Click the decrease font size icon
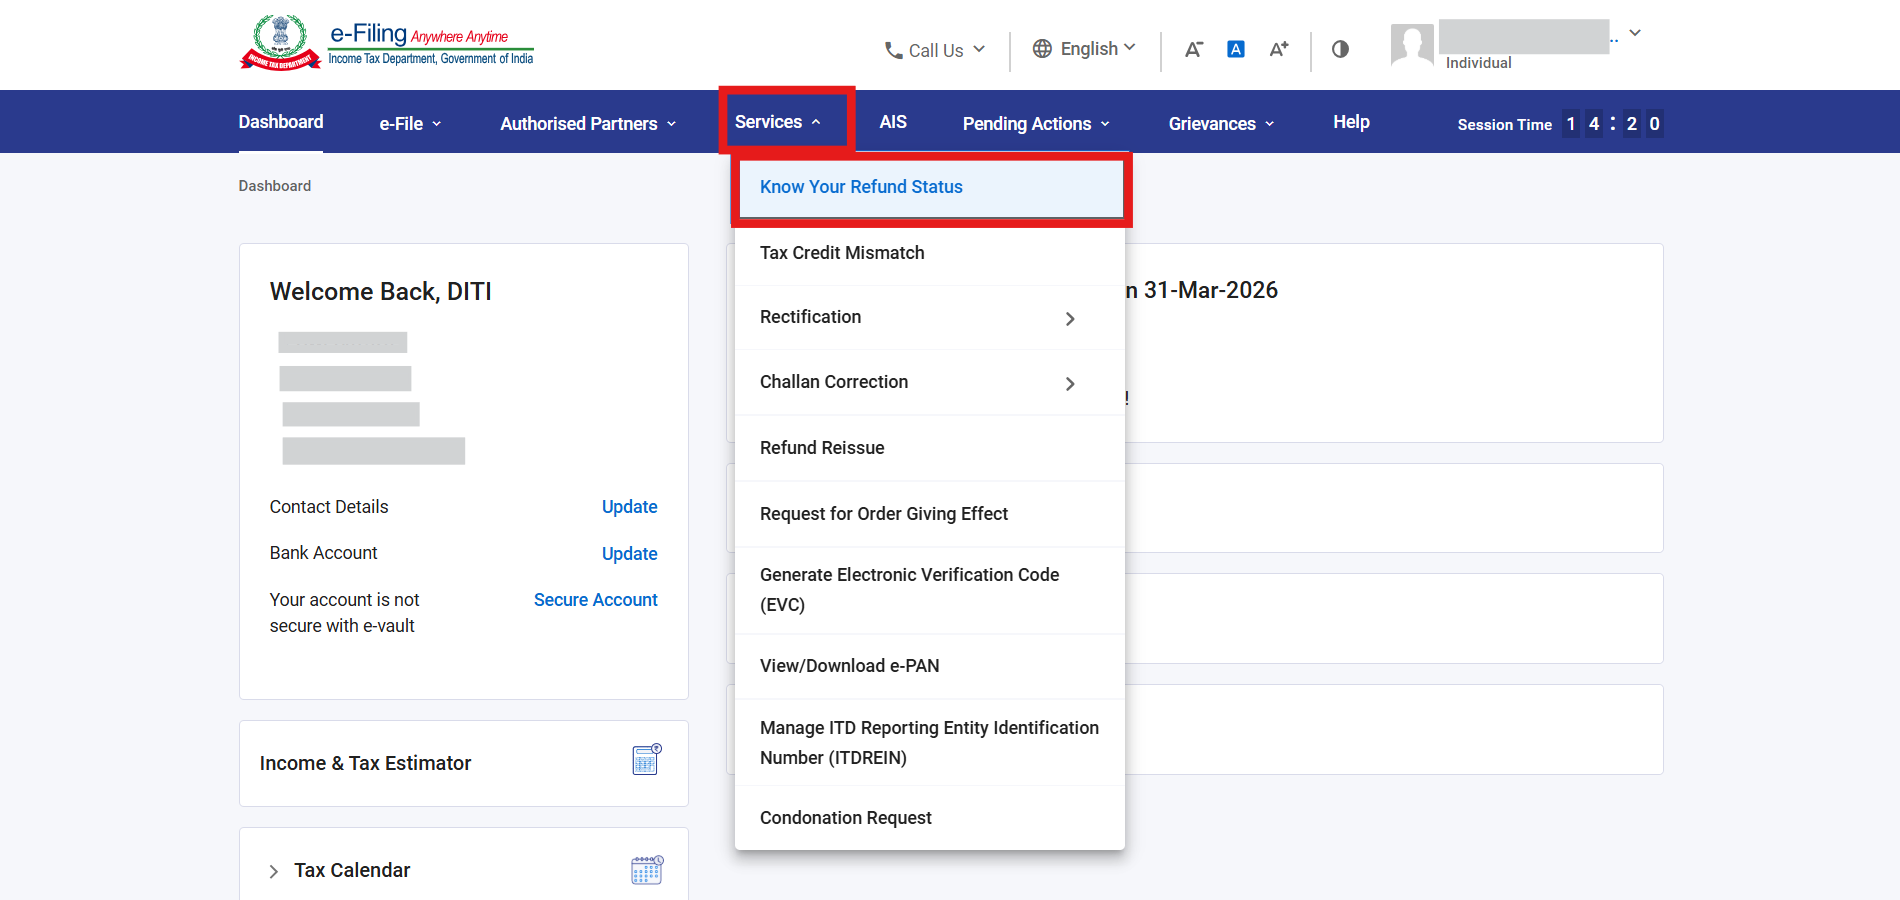The height and width of the screenshot is (900, 1900). click(1193, 49)
